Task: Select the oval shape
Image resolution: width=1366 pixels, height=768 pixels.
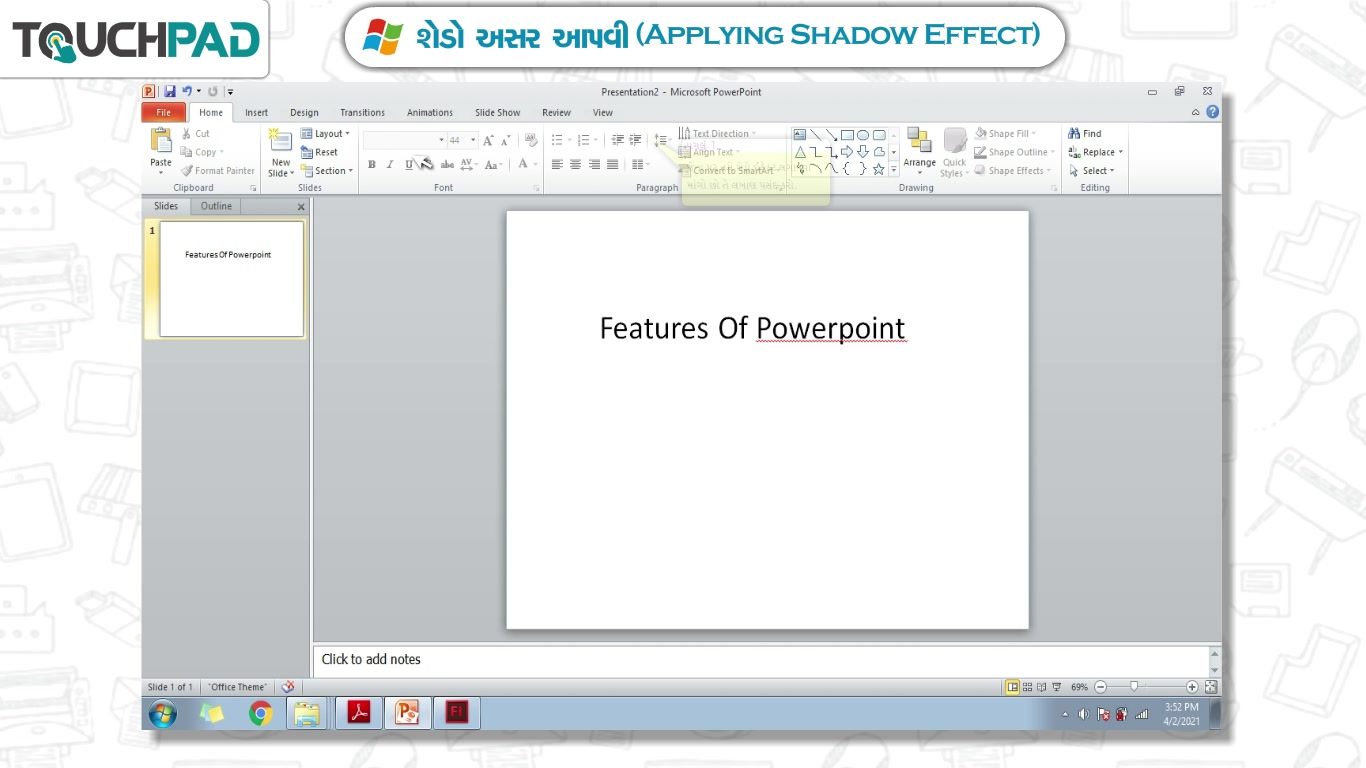Action: [863, 134]
